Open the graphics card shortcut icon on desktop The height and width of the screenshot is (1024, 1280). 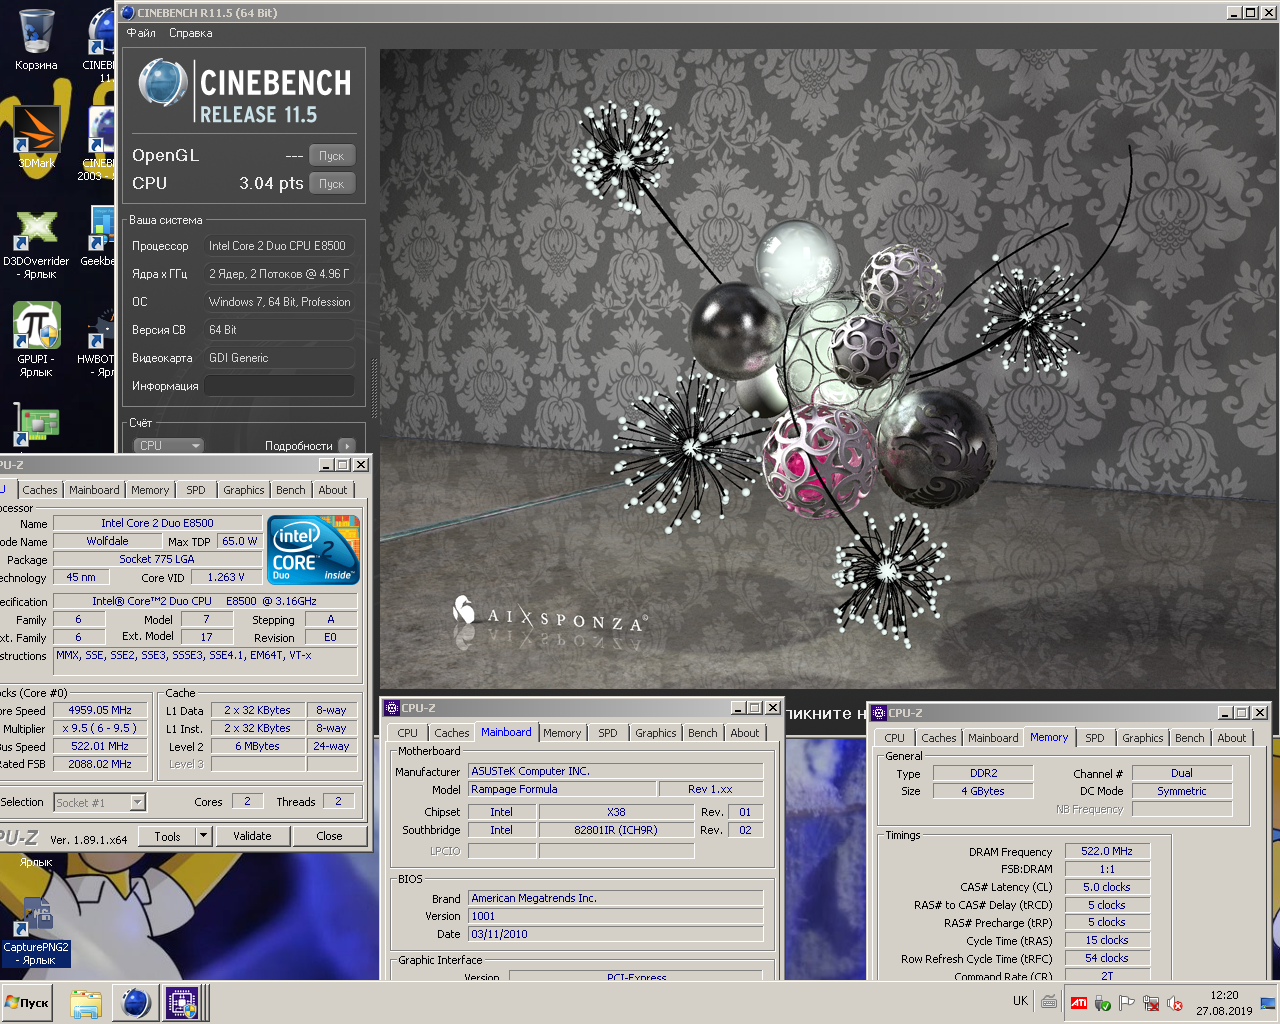tap(36, 423)
